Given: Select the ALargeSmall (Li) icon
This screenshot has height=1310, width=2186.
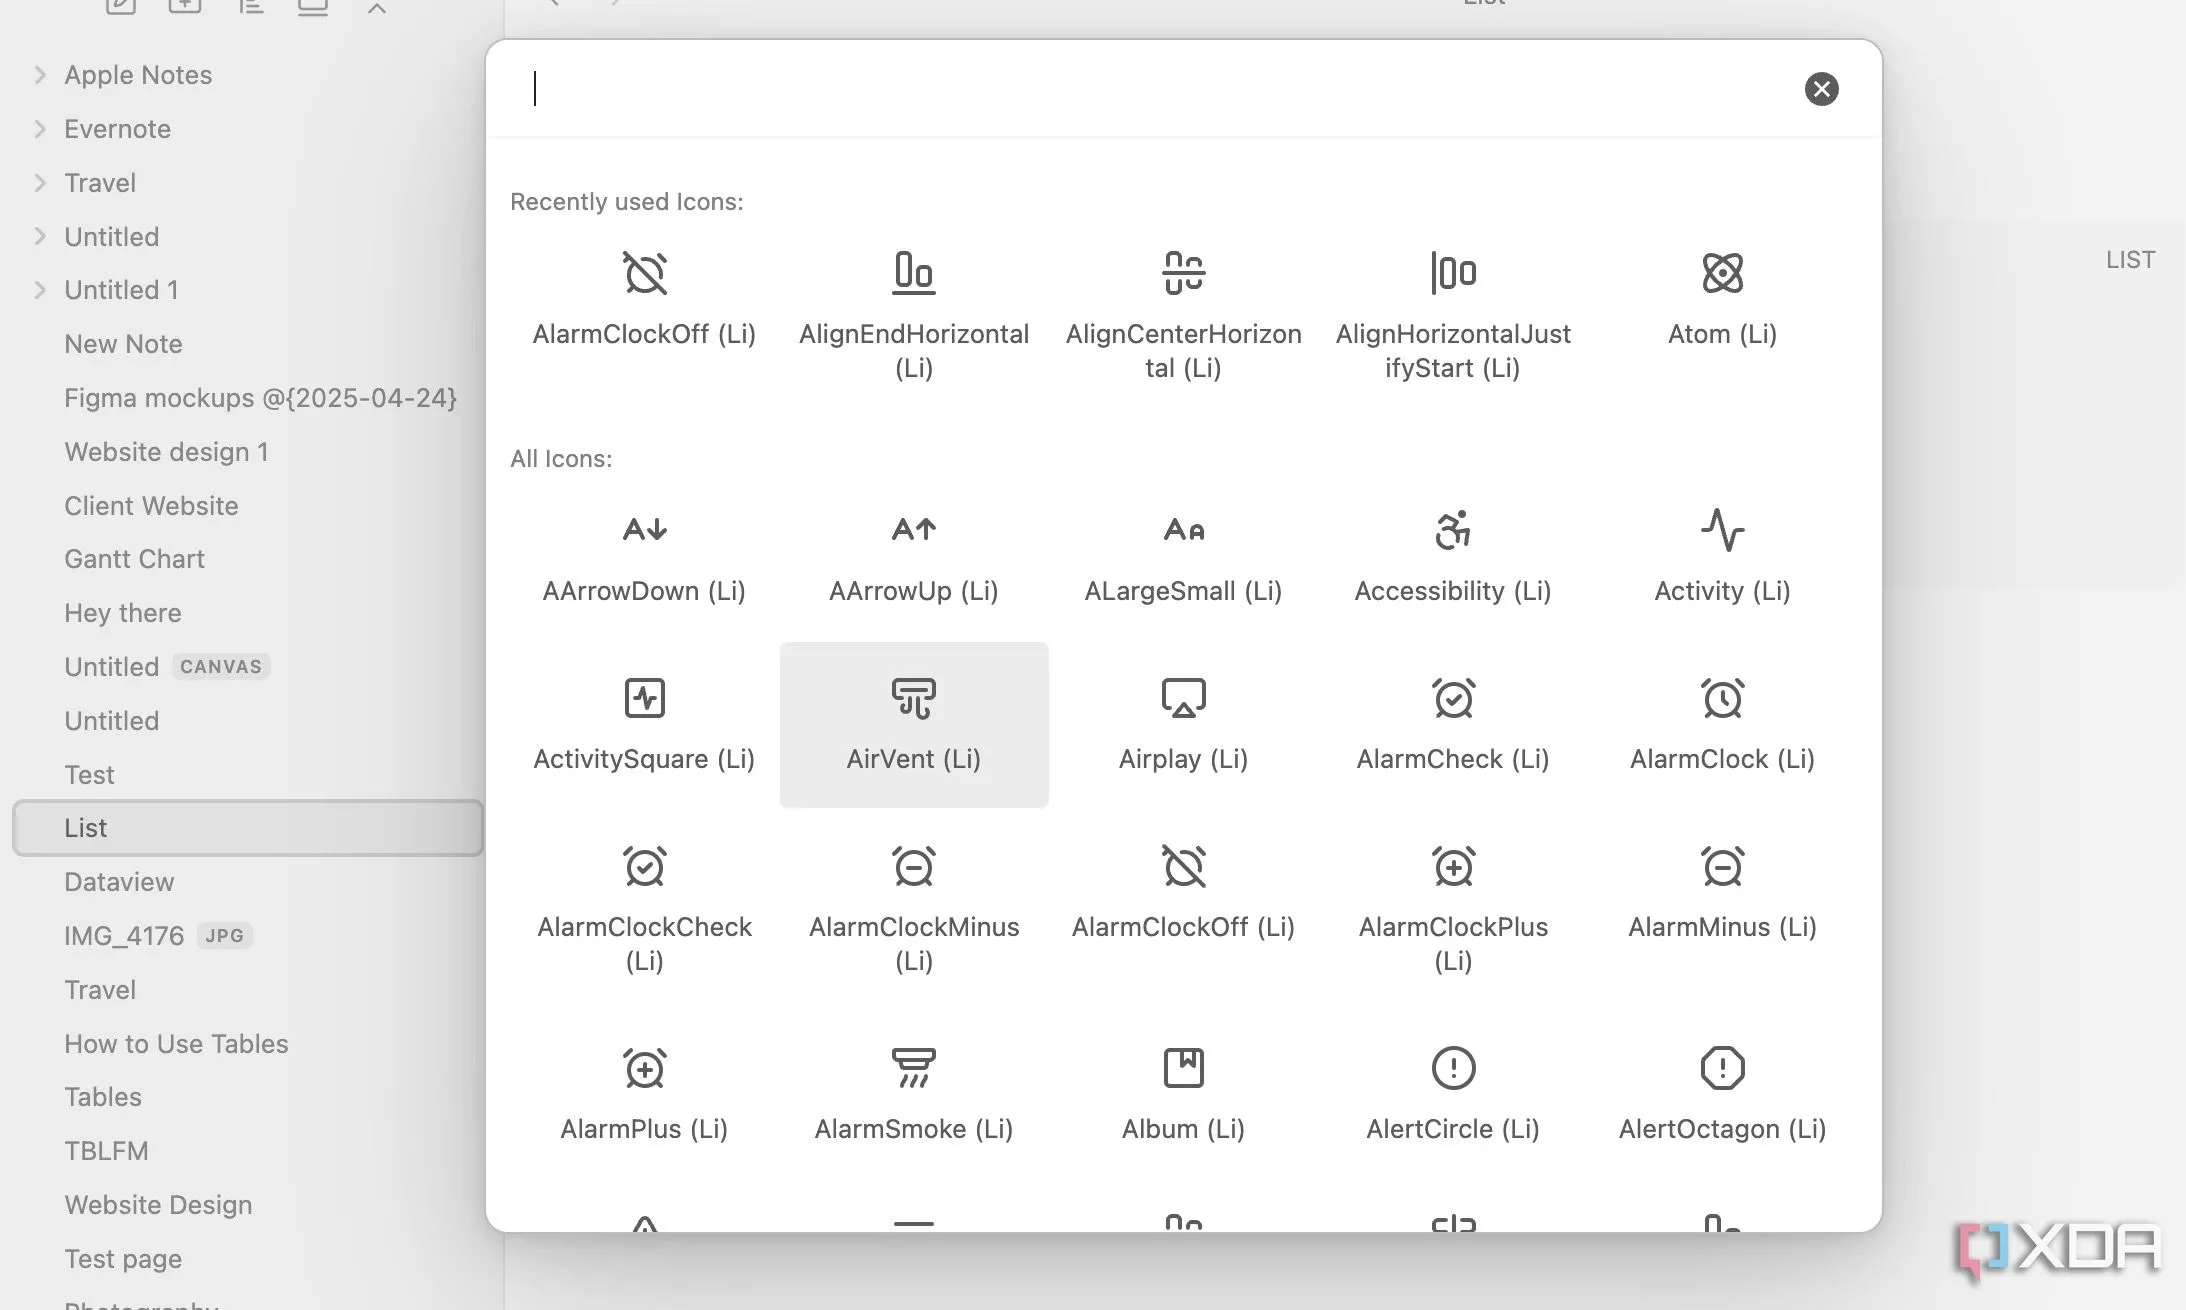Looking at the screenshot, I should click(1183, 557).
